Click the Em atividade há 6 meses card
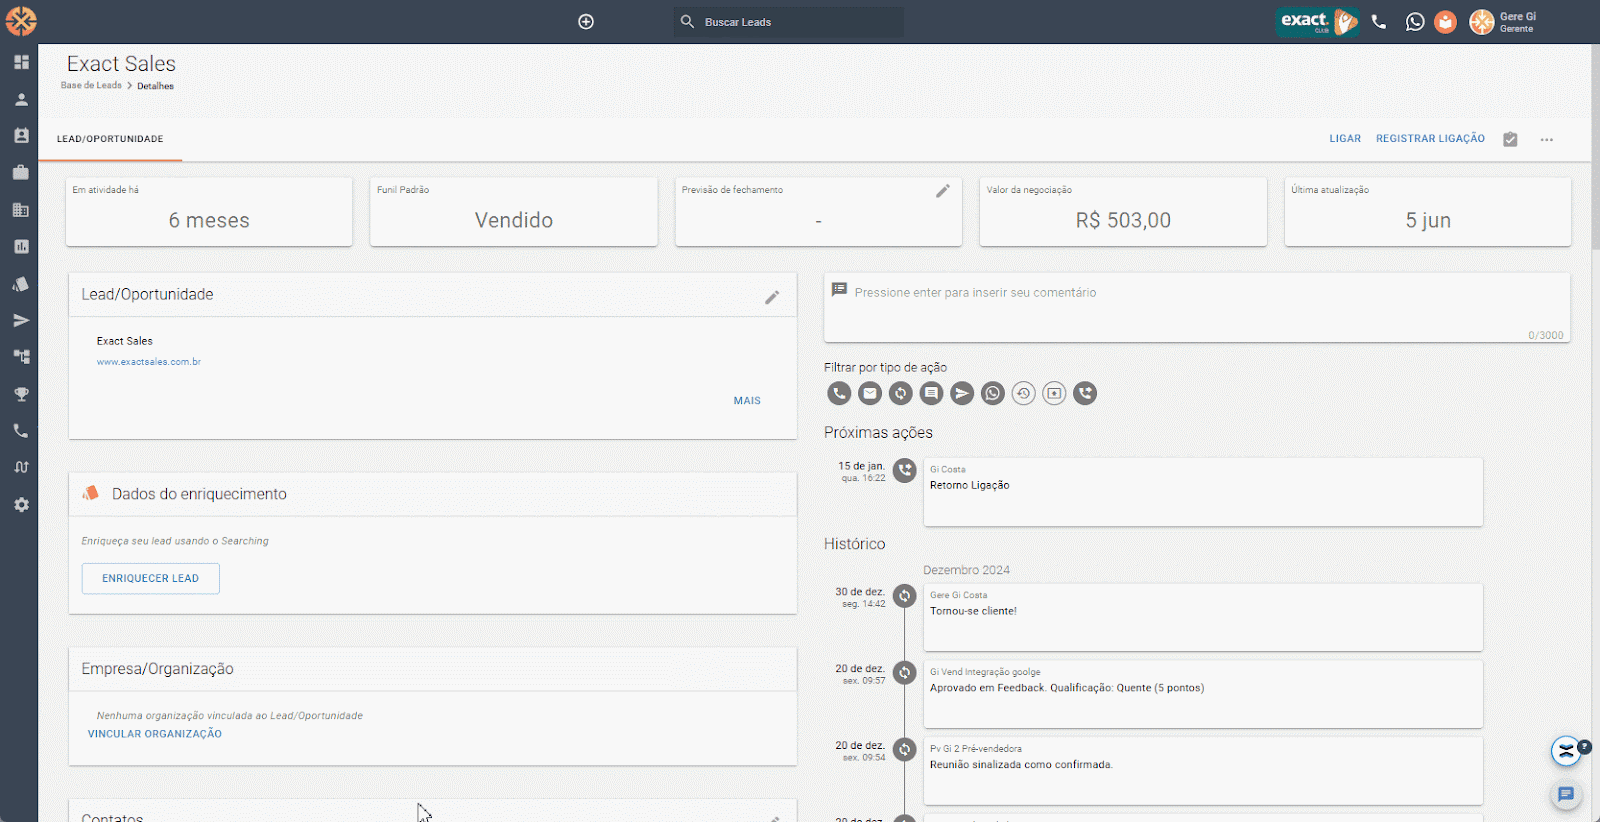Image resolution: width=1600 pixels, height=822 pixels. (x=209, y=211)
